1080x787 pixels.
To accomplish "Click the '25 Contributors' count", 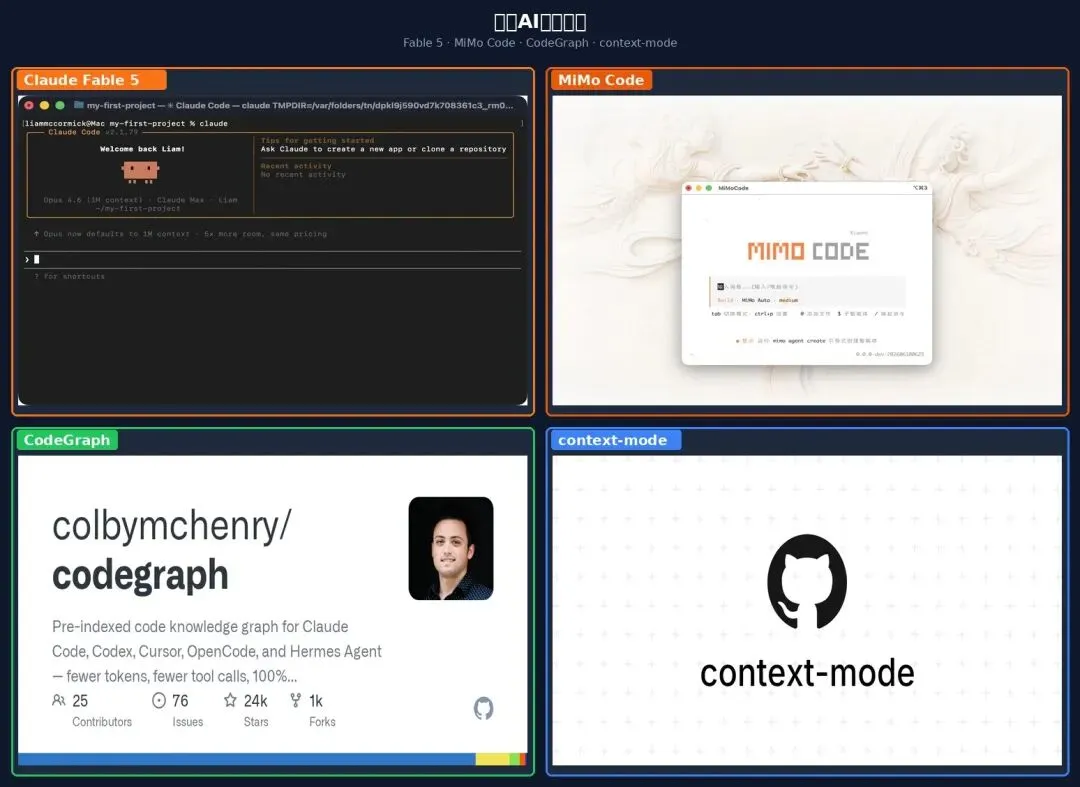I will [92, 710].
